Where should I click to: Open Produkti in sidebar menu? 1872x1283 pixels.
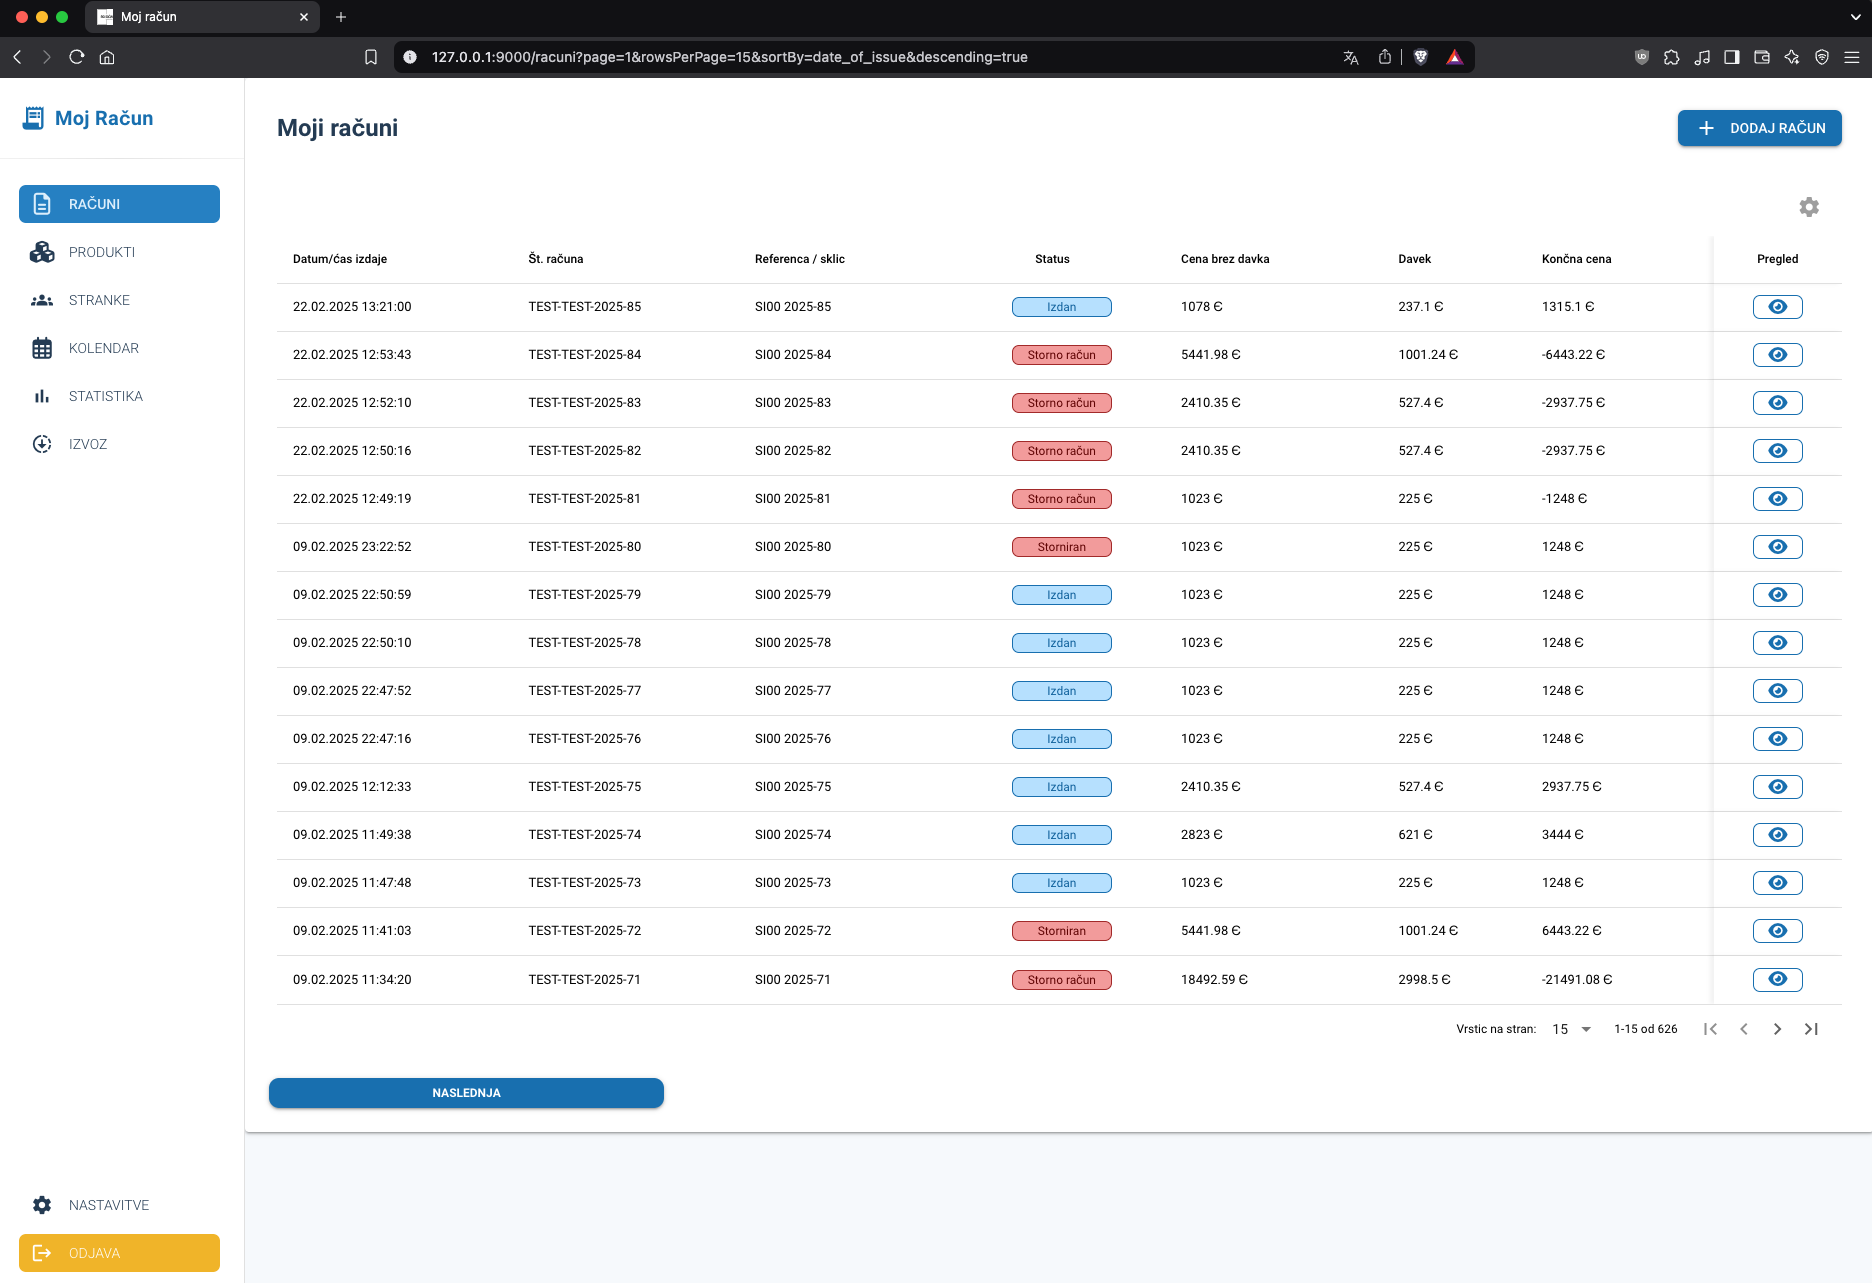(102, 252)
